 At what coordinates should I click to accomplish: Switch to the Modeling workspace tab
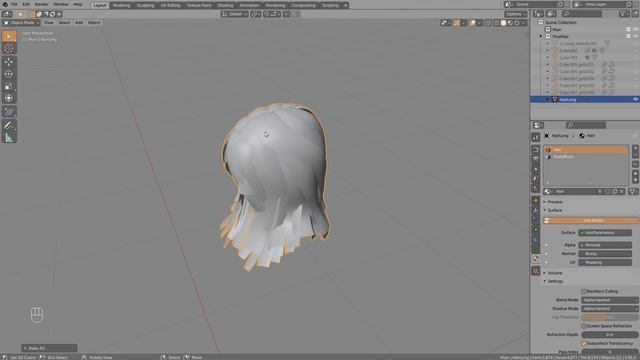(121, 5)
